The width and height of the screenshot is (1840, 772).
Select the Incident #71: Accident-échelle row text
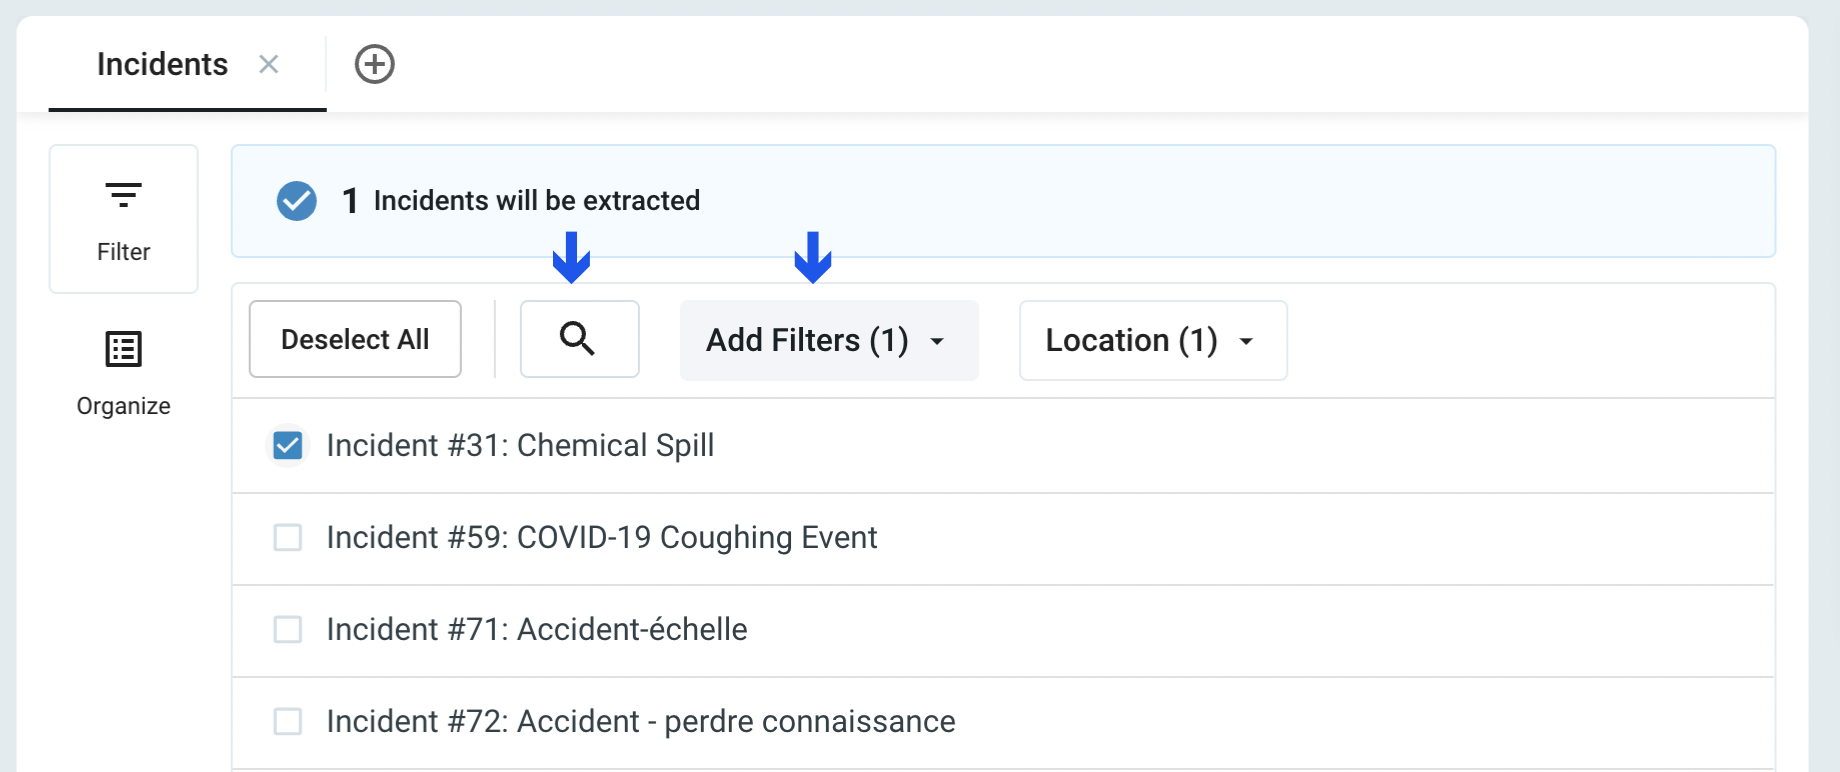(x=537, y=630)
